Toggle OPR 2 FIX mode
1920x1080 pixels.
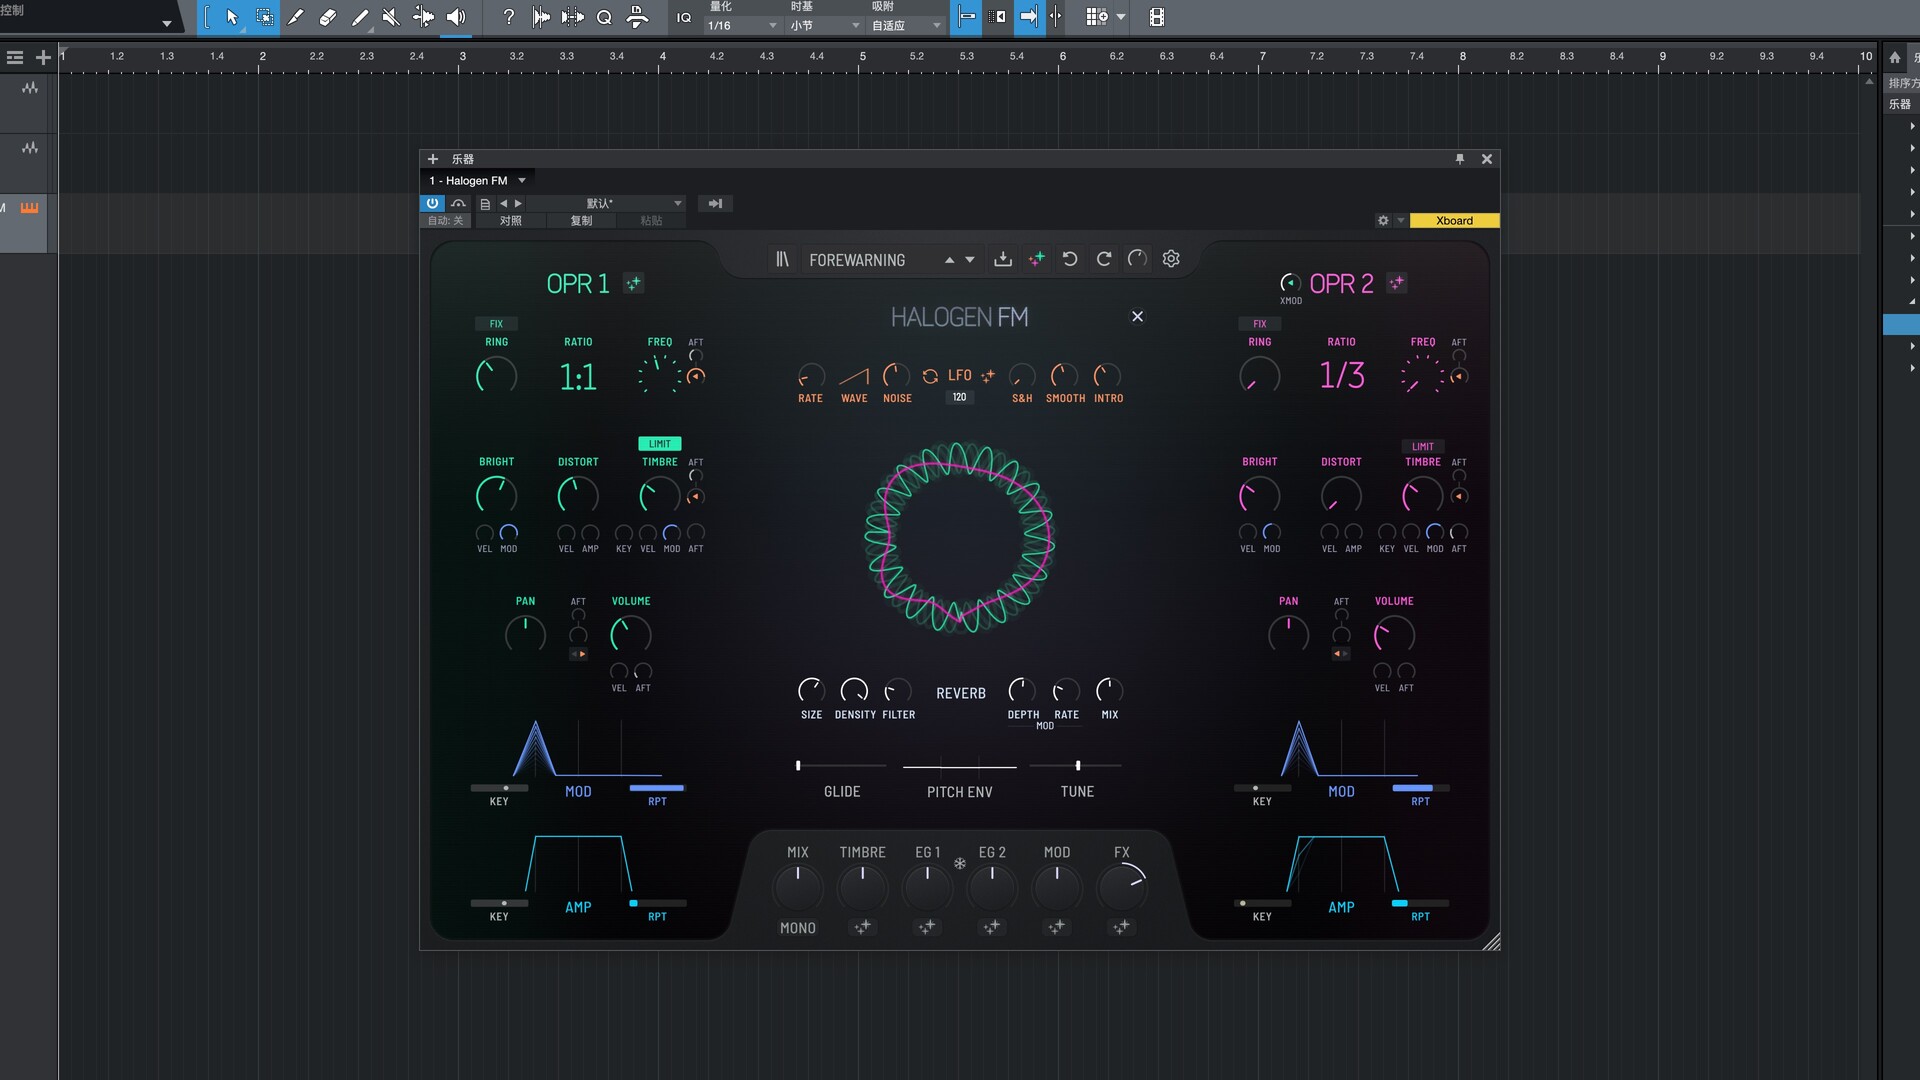[x=1260, y=323]
